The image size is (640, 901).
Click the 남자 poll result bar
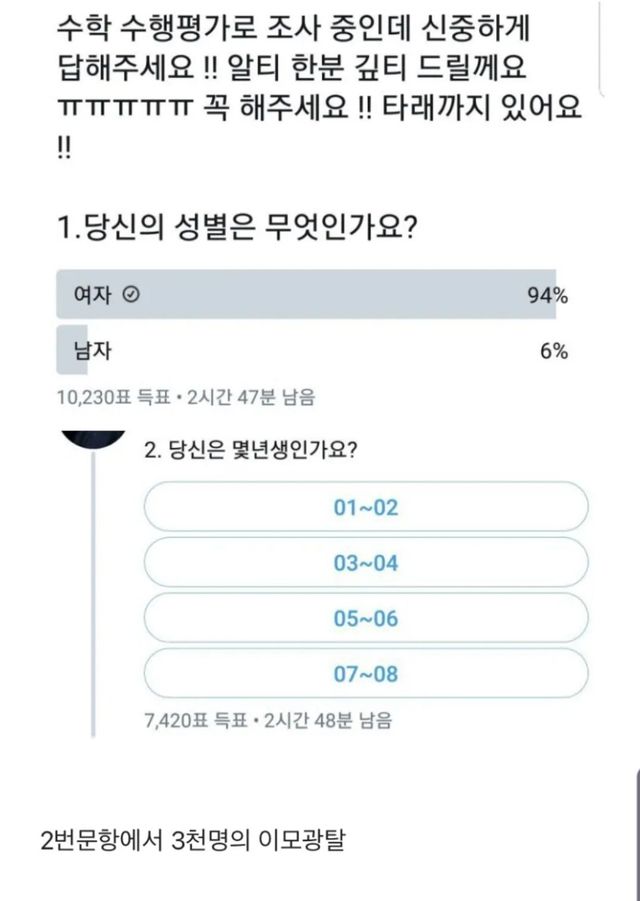tap(73, 351)
